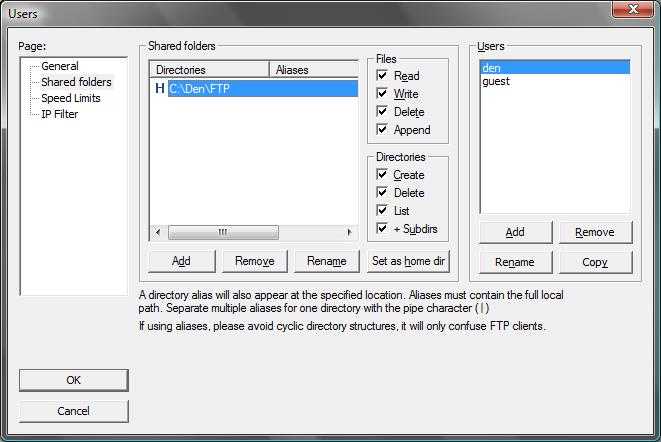661x442 pixels.
Task: Toggle the Append checkbox
Action: pyautogui.click(x=382, y=129)
